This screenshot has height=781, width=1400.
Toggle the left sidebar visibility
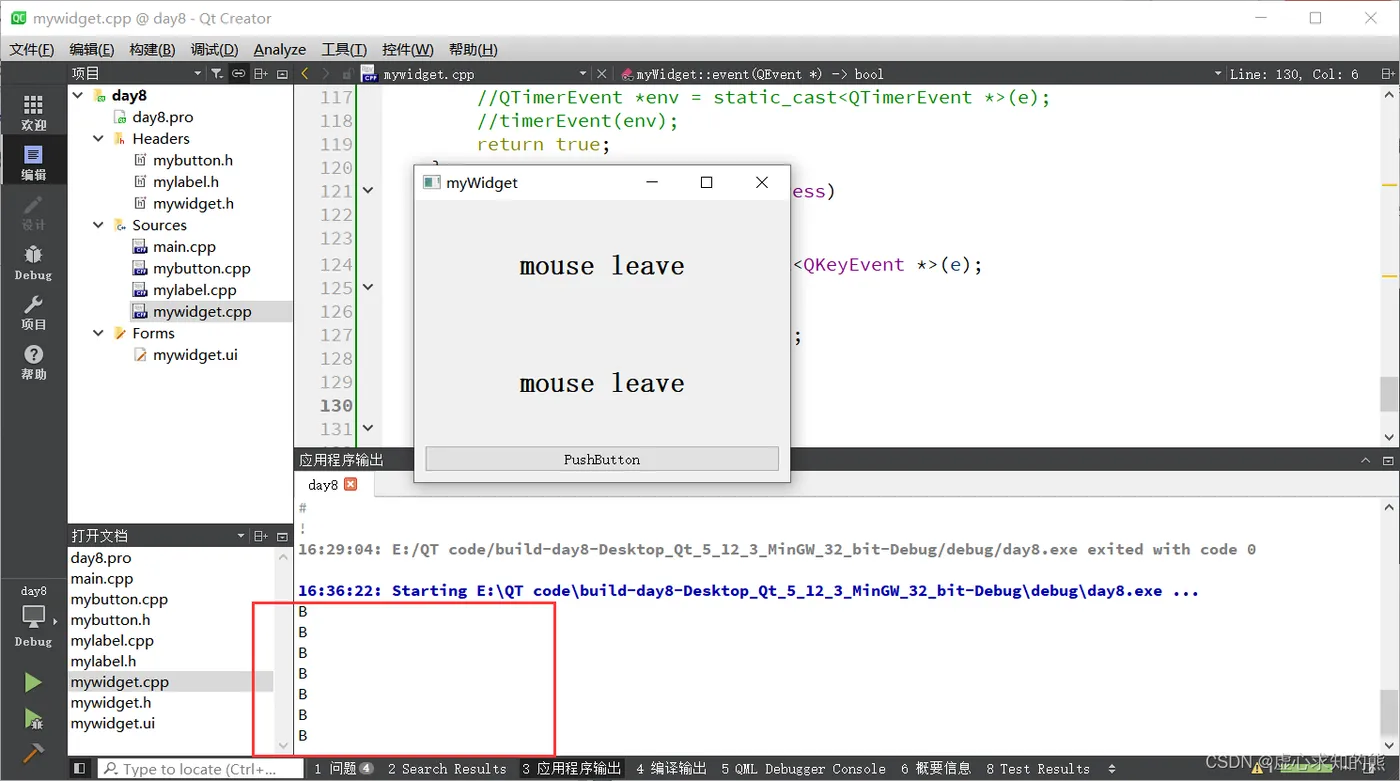click(x=80, y=768)
